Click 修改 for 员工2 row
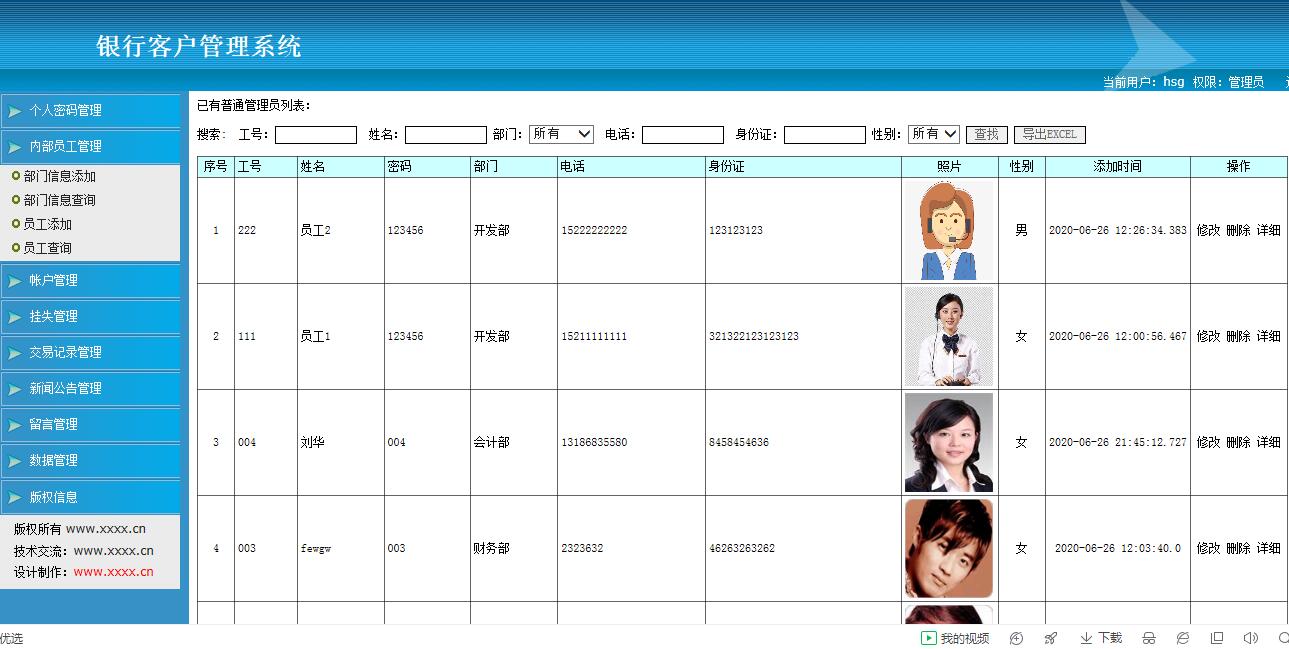Viewport: 1289px width, 649px height. tap(1208, 230)
